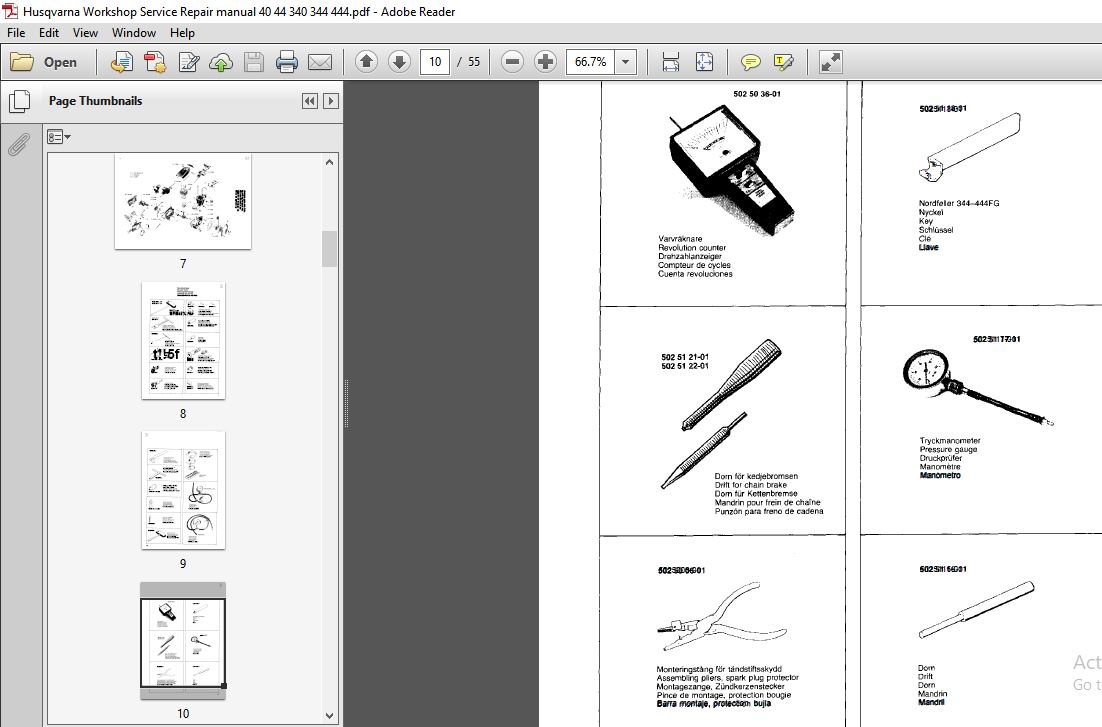Click the Print icon
This screenshot has height=727, width=1102.
coord(287,62)
